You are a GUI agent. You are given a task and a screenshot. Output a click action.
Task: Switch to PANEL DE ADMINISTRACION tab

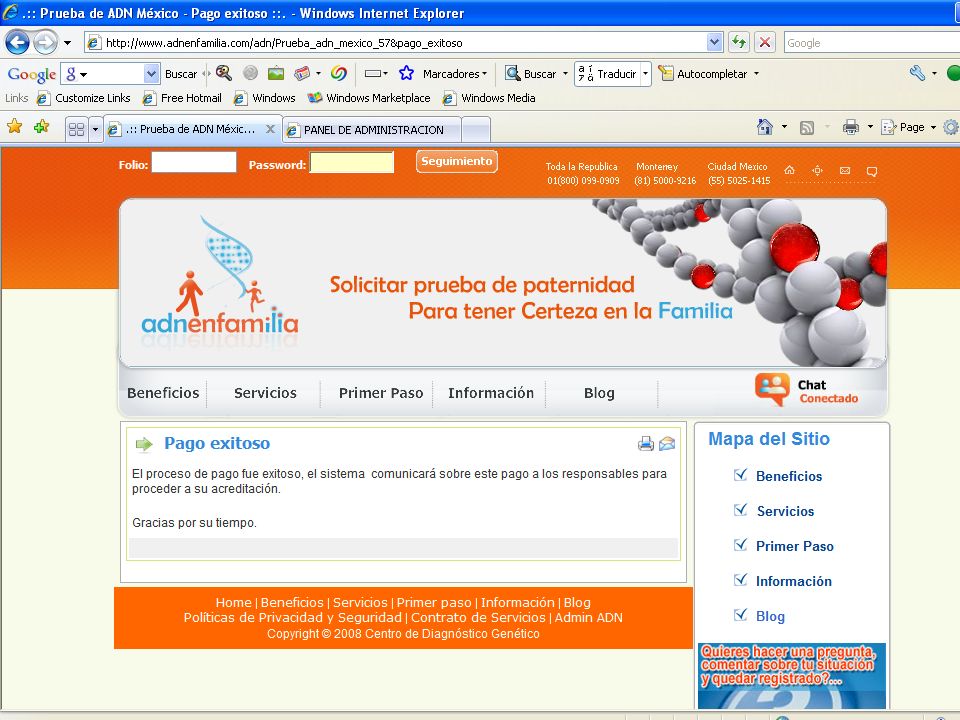coord(372,129)
